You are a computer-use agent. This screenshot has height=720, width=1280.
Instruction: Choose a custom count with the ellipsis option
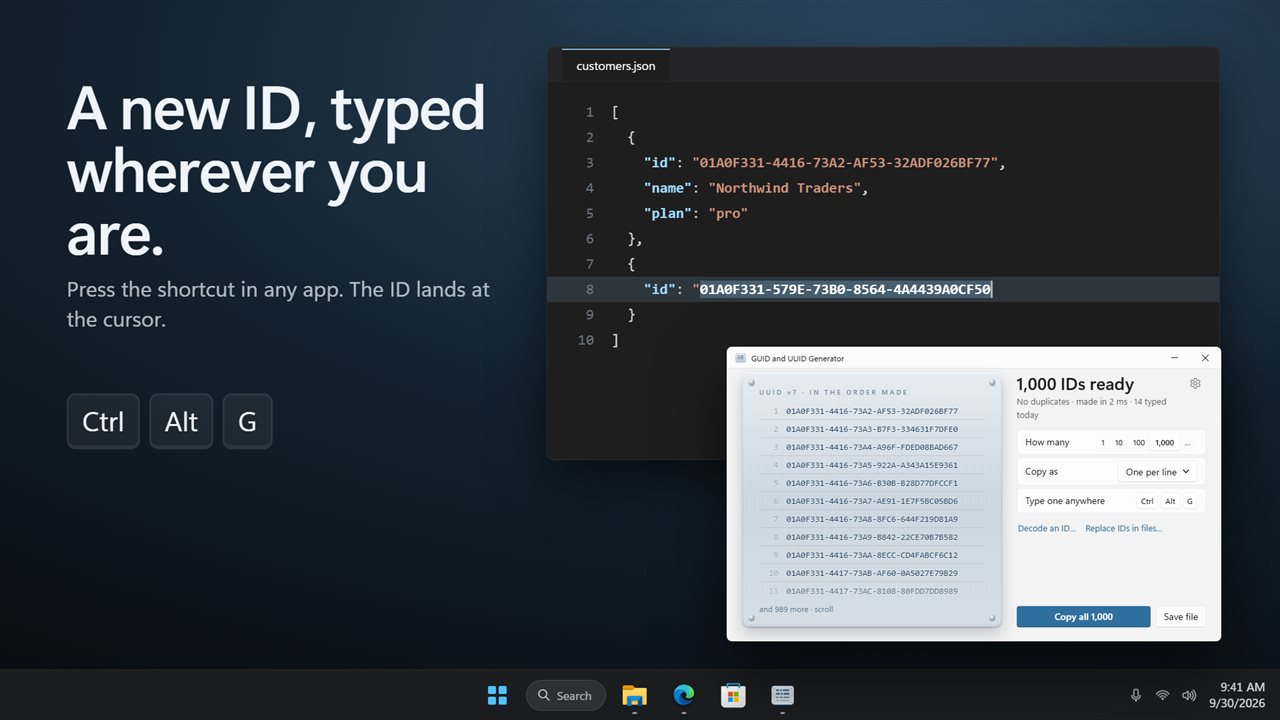point(1187,442)
